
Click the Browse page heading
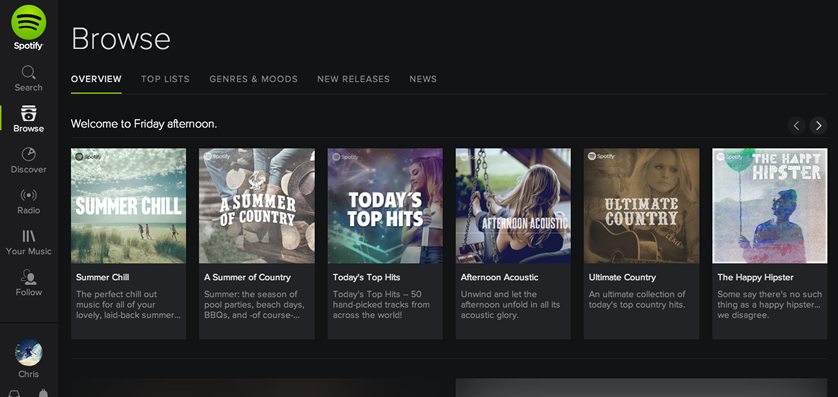pyautogui.click(x=121, y=38)
